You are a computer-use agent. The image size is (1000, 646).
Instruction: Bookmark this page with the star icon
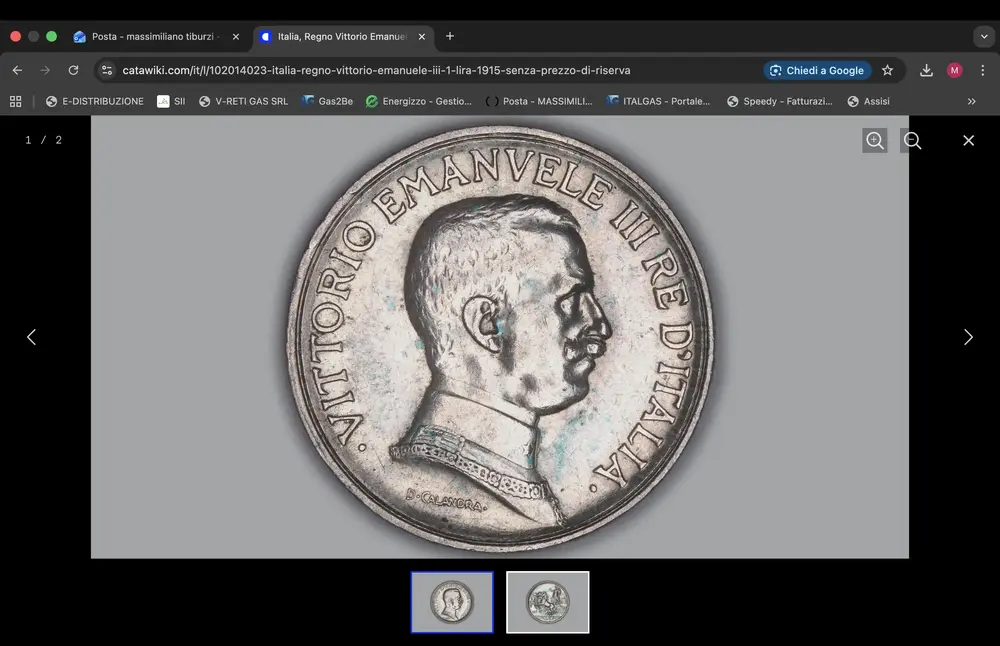[887, 71]
